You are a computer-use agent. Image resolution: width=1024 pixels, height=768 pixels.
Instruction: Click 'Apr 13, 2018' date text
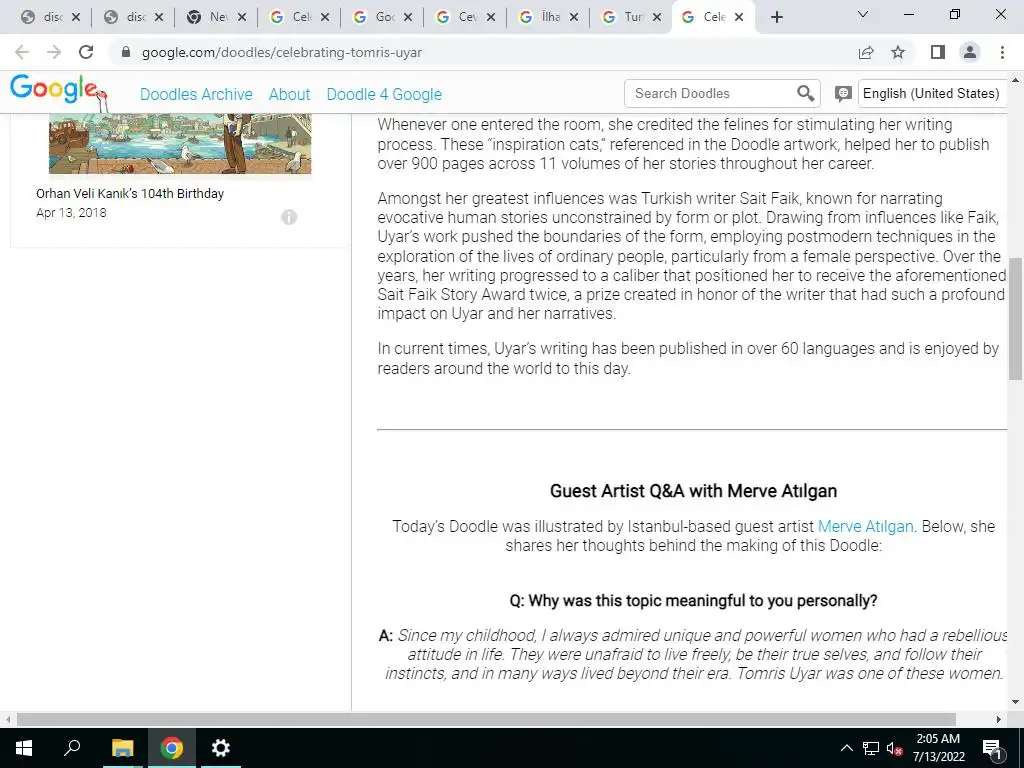point(71,212)
